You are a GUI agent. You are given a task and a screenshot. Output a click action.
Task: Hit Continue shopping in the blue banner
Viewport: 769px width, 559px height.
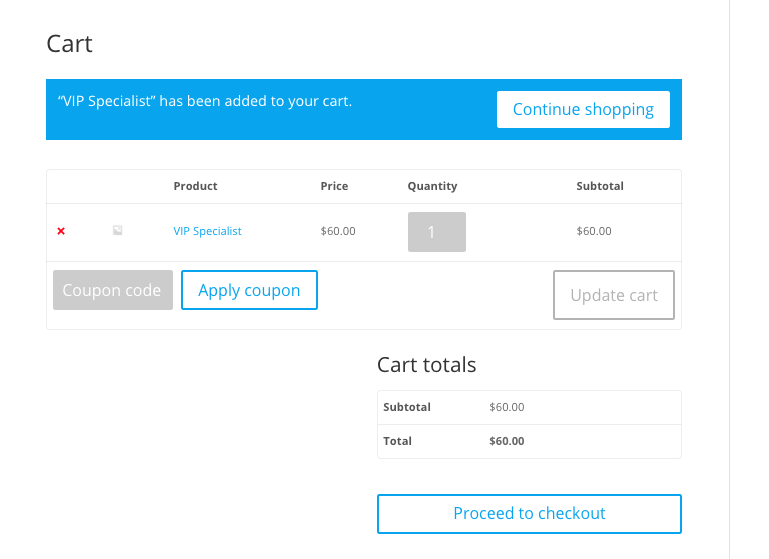[583, 109]
